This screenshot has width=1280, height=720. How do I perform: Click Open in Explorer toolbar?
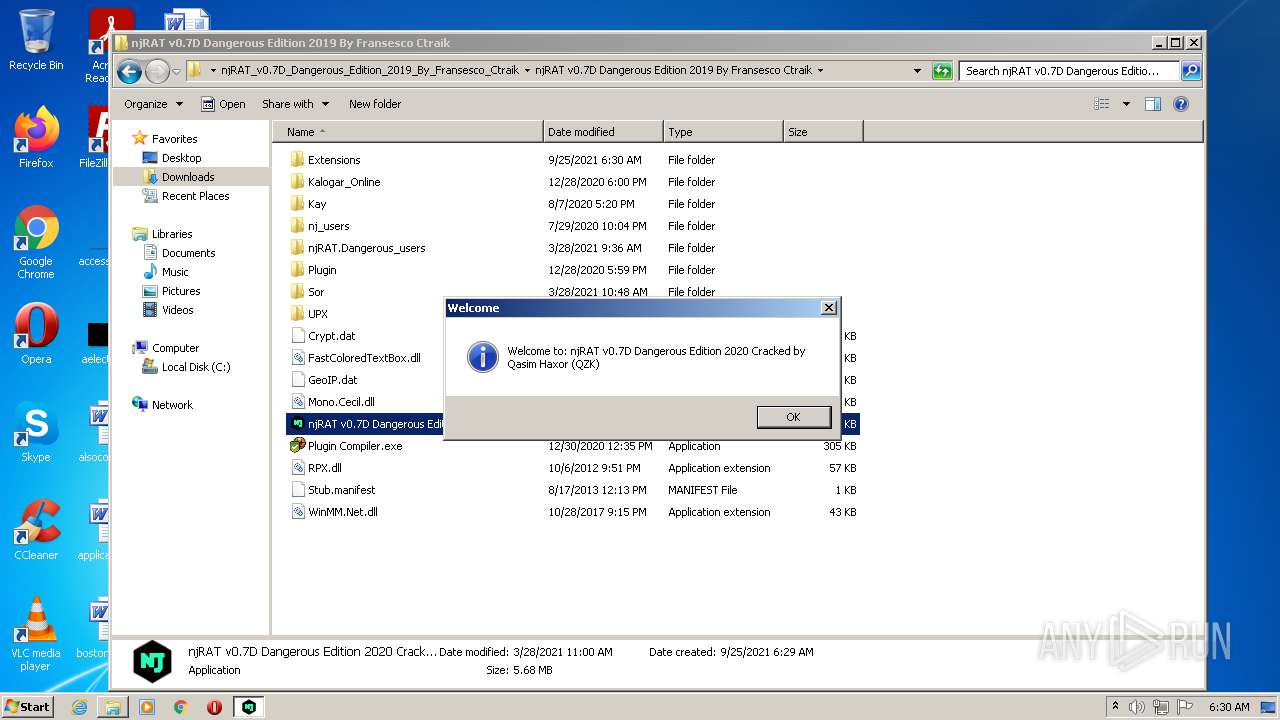[223, 104]
